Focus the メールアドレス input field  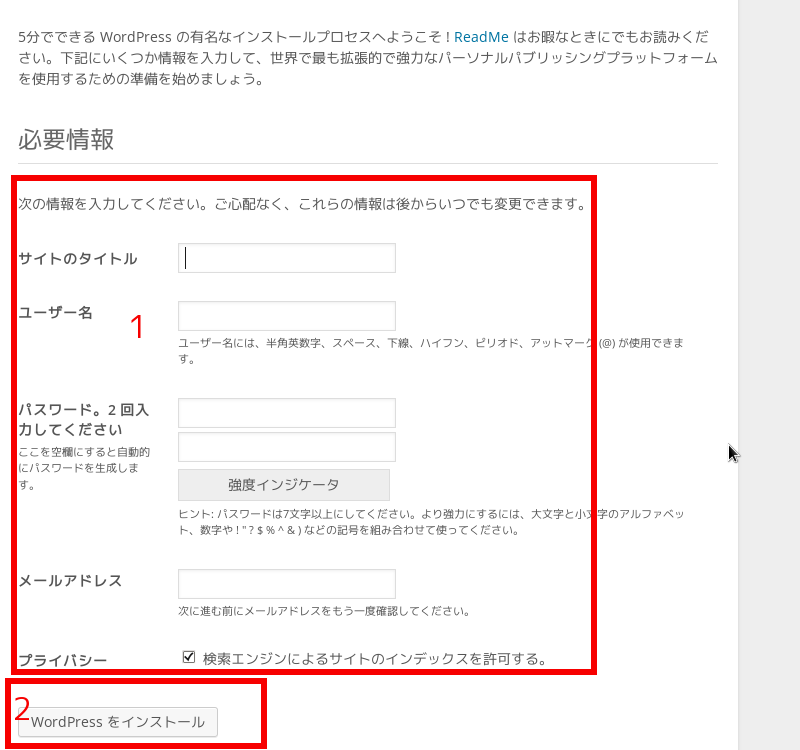(287, 584)
